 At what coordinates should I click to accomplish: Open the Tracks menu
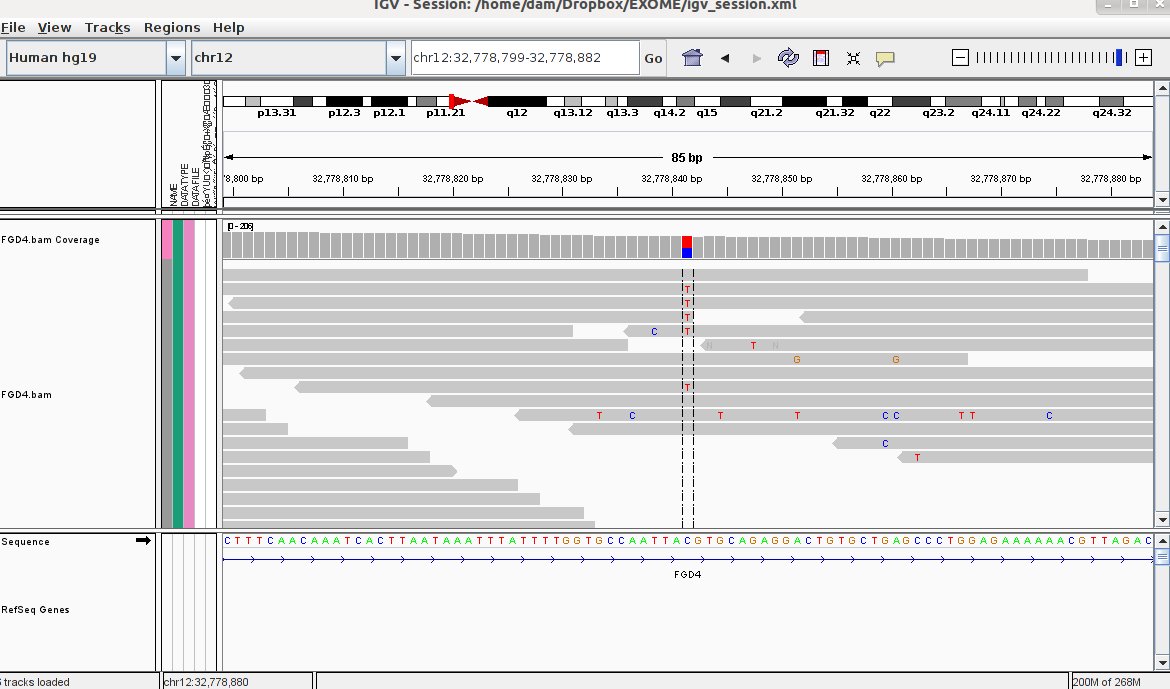pyautogui.click(x=106, y=27)
